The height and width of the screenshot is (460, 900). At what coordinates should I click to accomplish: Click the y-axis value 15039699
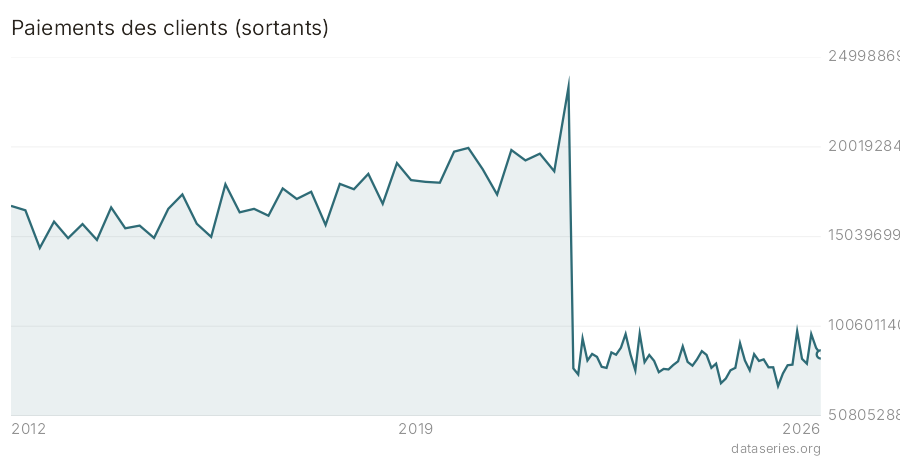864,236
